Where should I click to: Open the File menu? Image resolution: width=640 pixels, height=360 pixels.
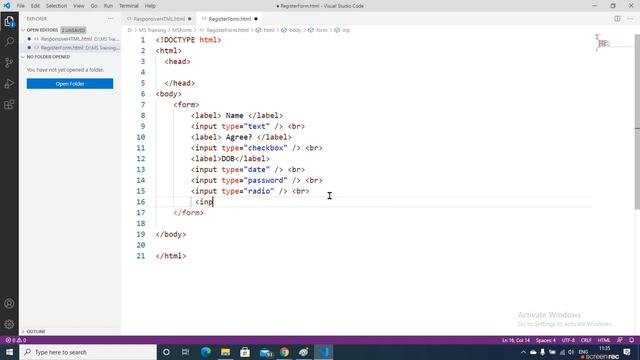click(21, 6)
